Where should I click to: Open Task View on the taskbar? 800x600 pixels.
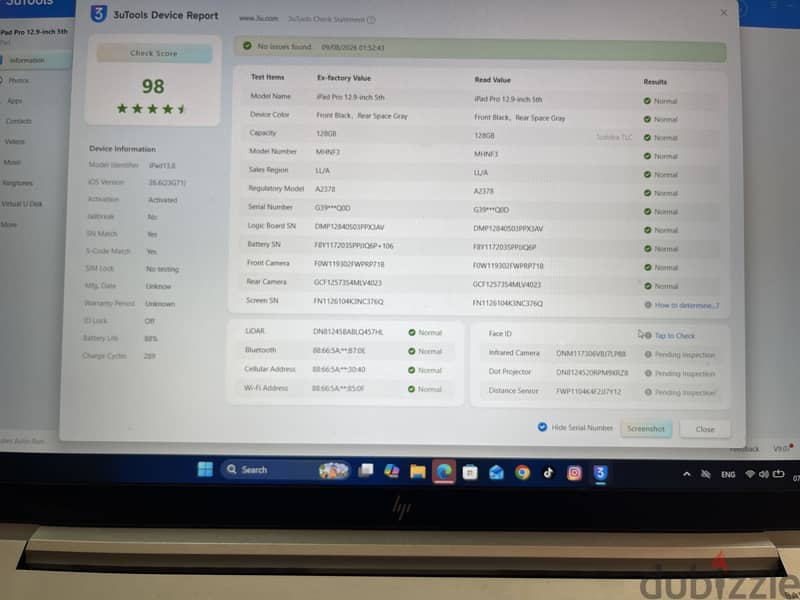[365, 470]
